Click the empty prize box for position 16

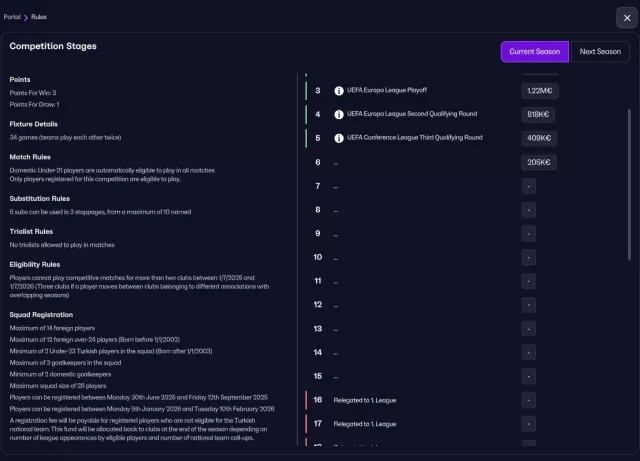click(x=529, y=400)
